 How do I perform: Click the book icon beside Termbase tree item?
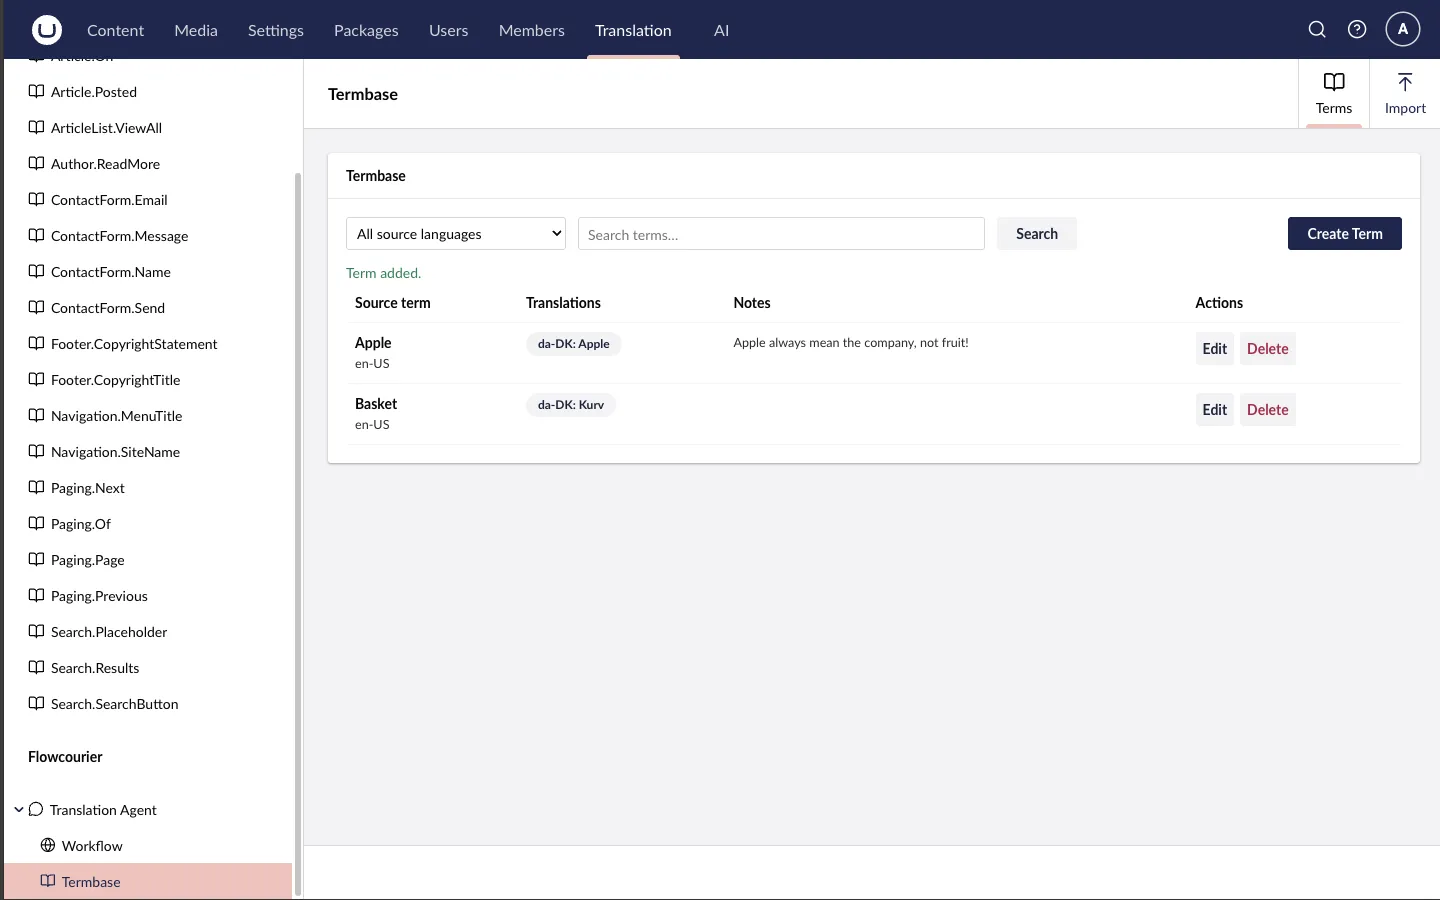coord(47,882)
